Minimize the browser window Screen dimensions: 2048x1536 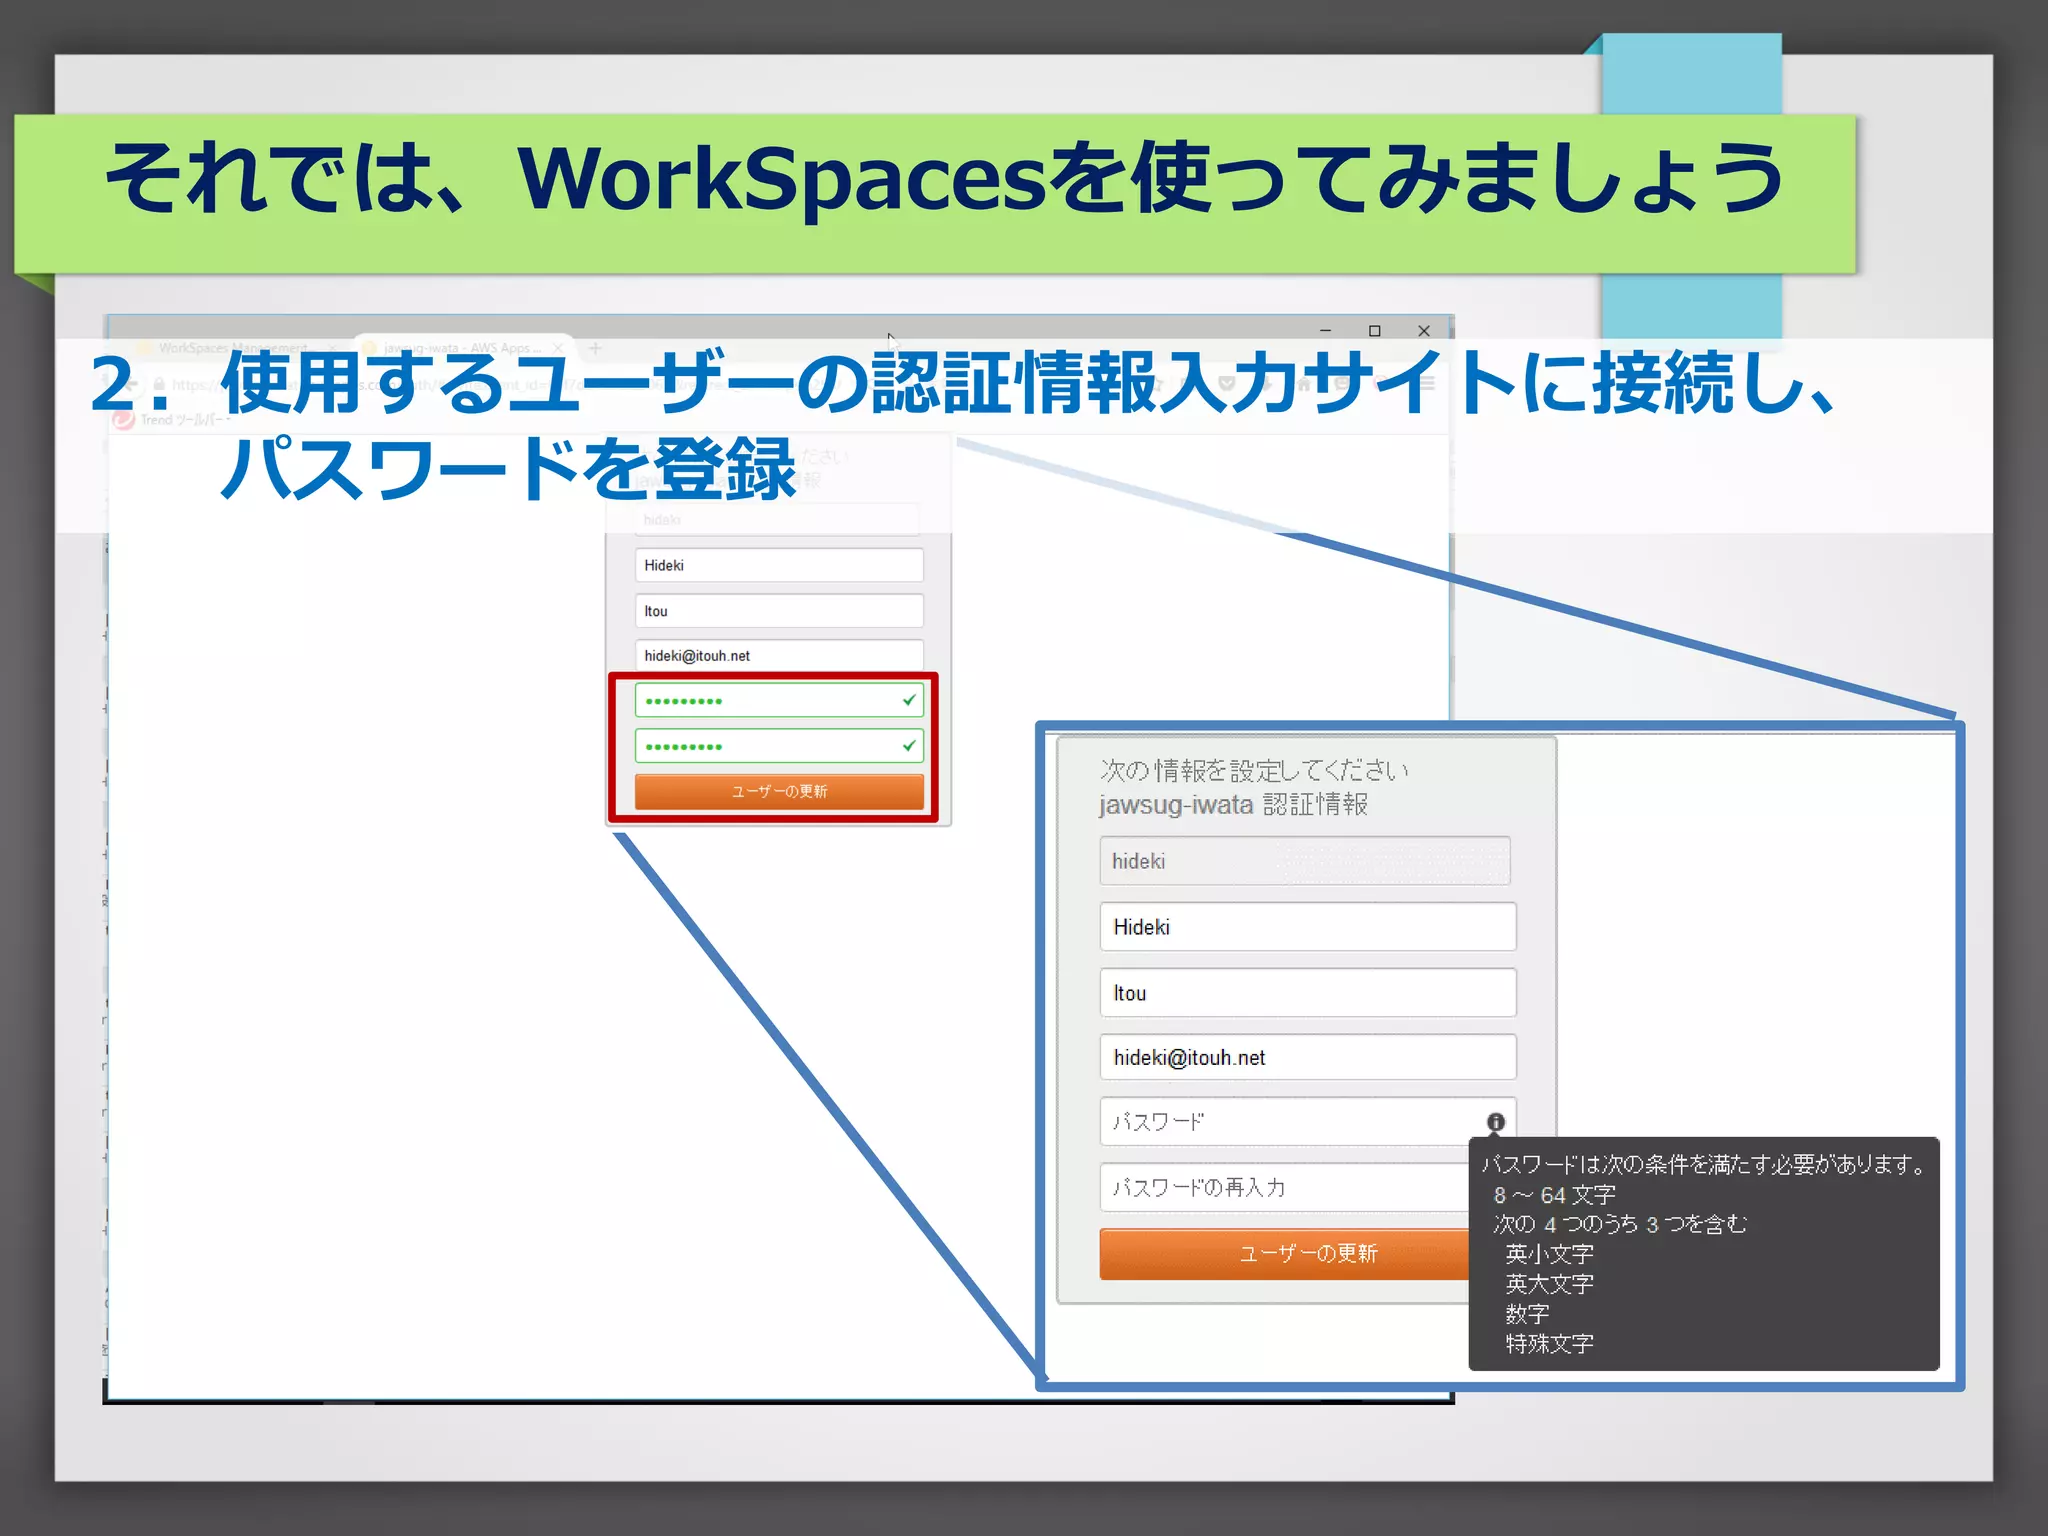coord(1325,330)
